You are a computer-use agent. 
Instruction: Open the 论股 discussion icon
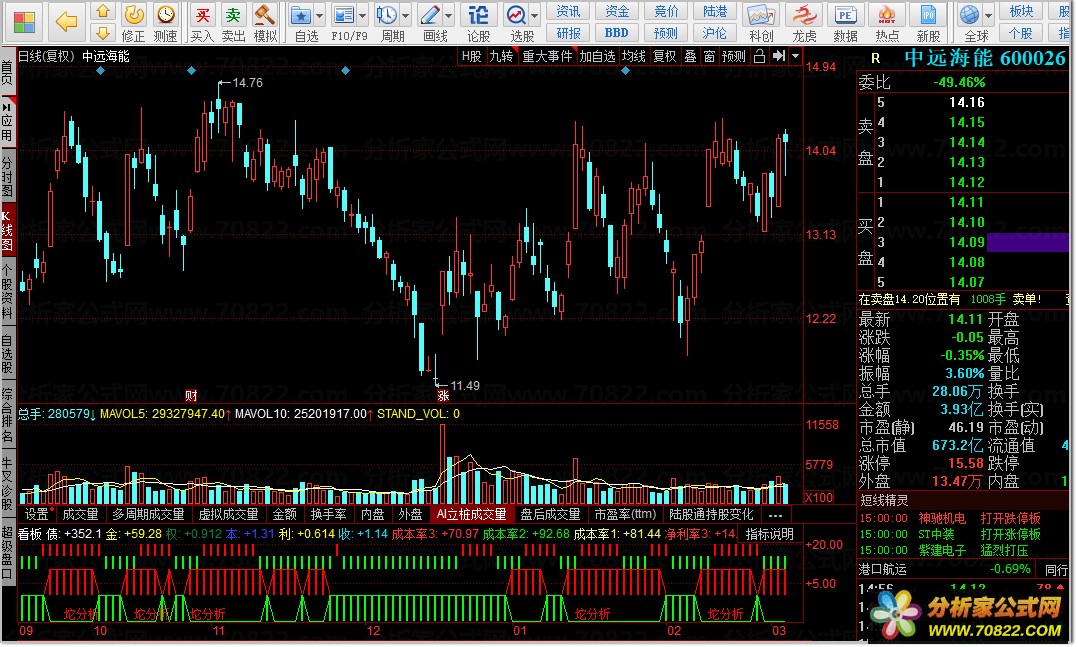tap(478, 21)
